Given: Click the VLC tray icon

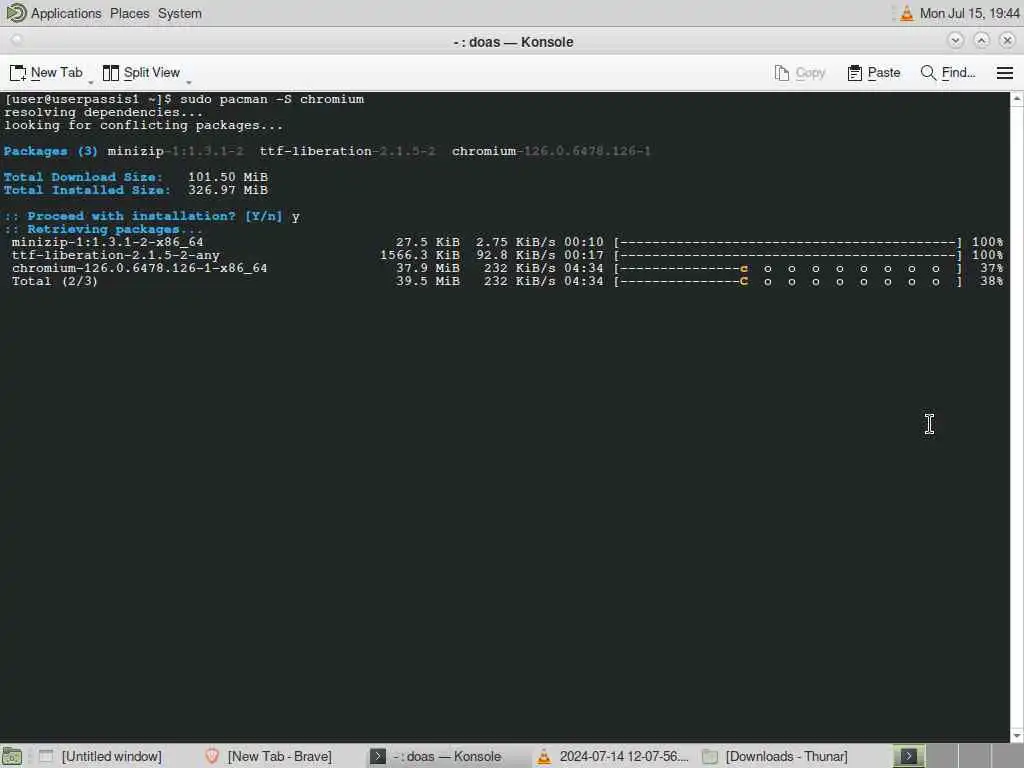Looking at the screenshot, I should [906, 13].
